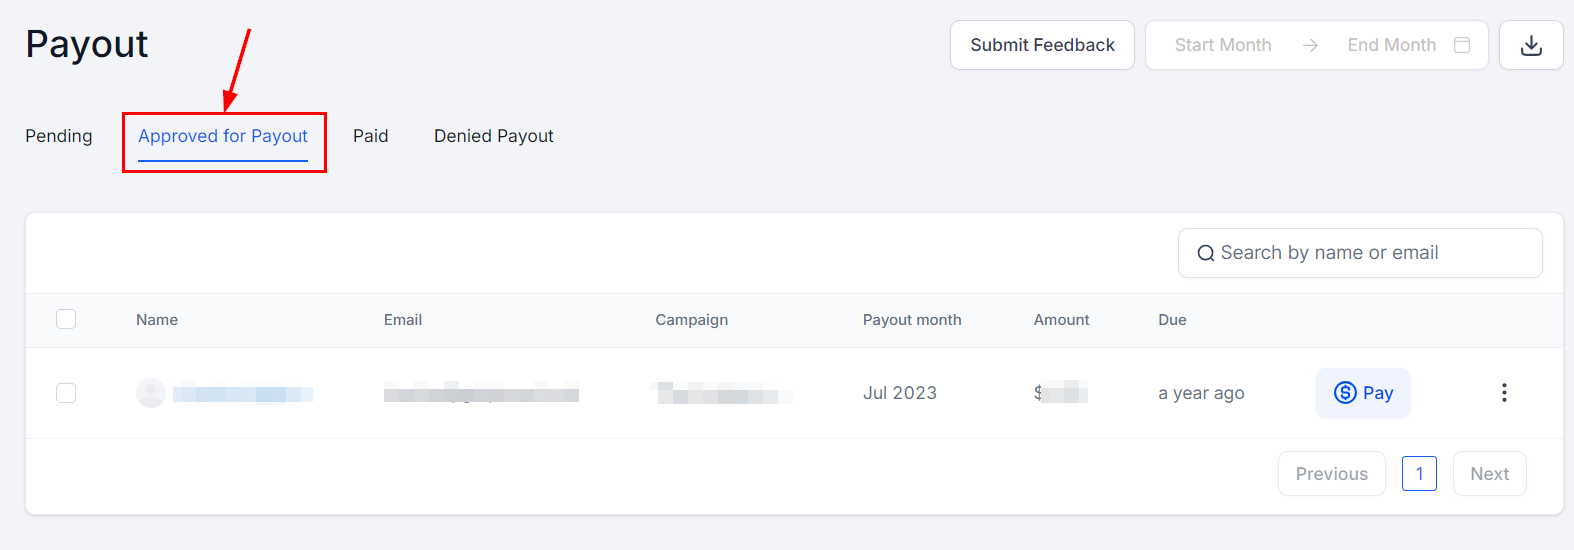Switch to the Pending tab
The width and height of the screenshot is (1574, 550).
coord(59,136)
